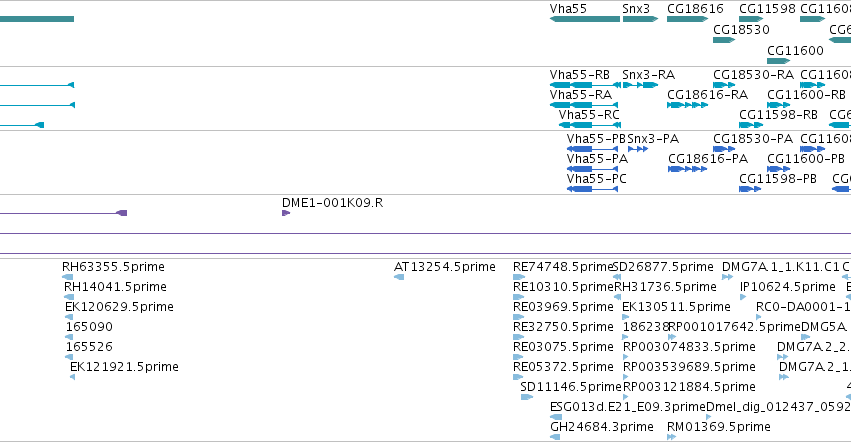Open transcript CG11600-RB

(x=779, y=105)
